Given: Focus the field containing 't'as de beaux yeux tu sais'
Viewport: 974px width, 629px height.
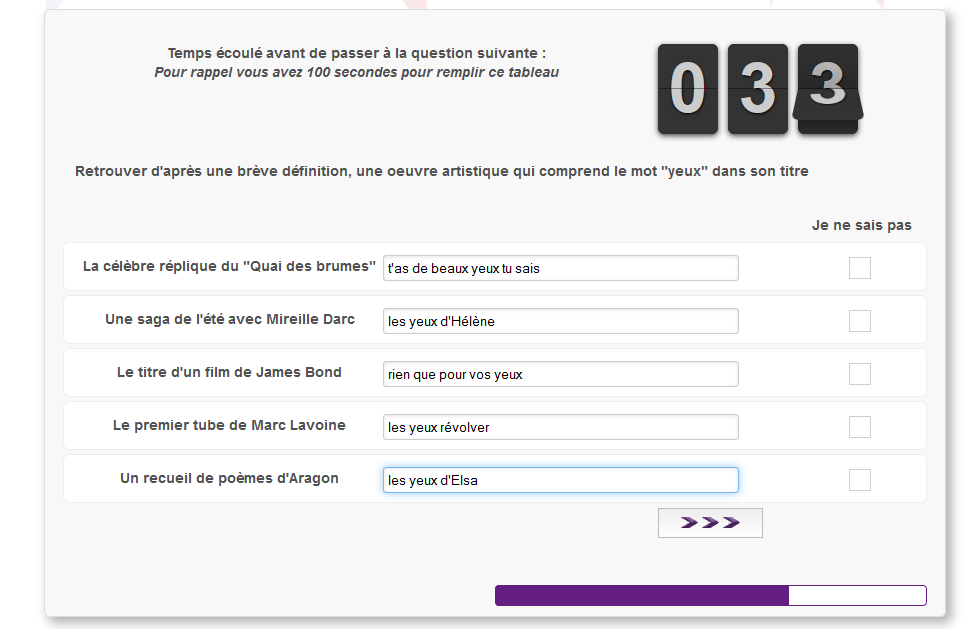Looking at the screenshot, I should 560,268.
